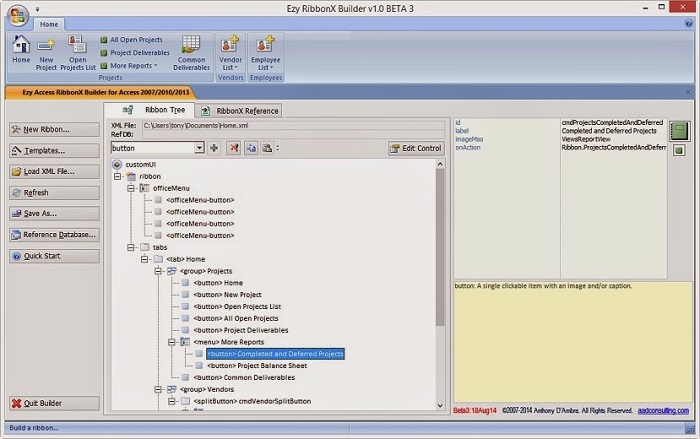Screen dimensions: 700x439
Task: Click the More Reports menu node icon
Action: click(185, 342)
